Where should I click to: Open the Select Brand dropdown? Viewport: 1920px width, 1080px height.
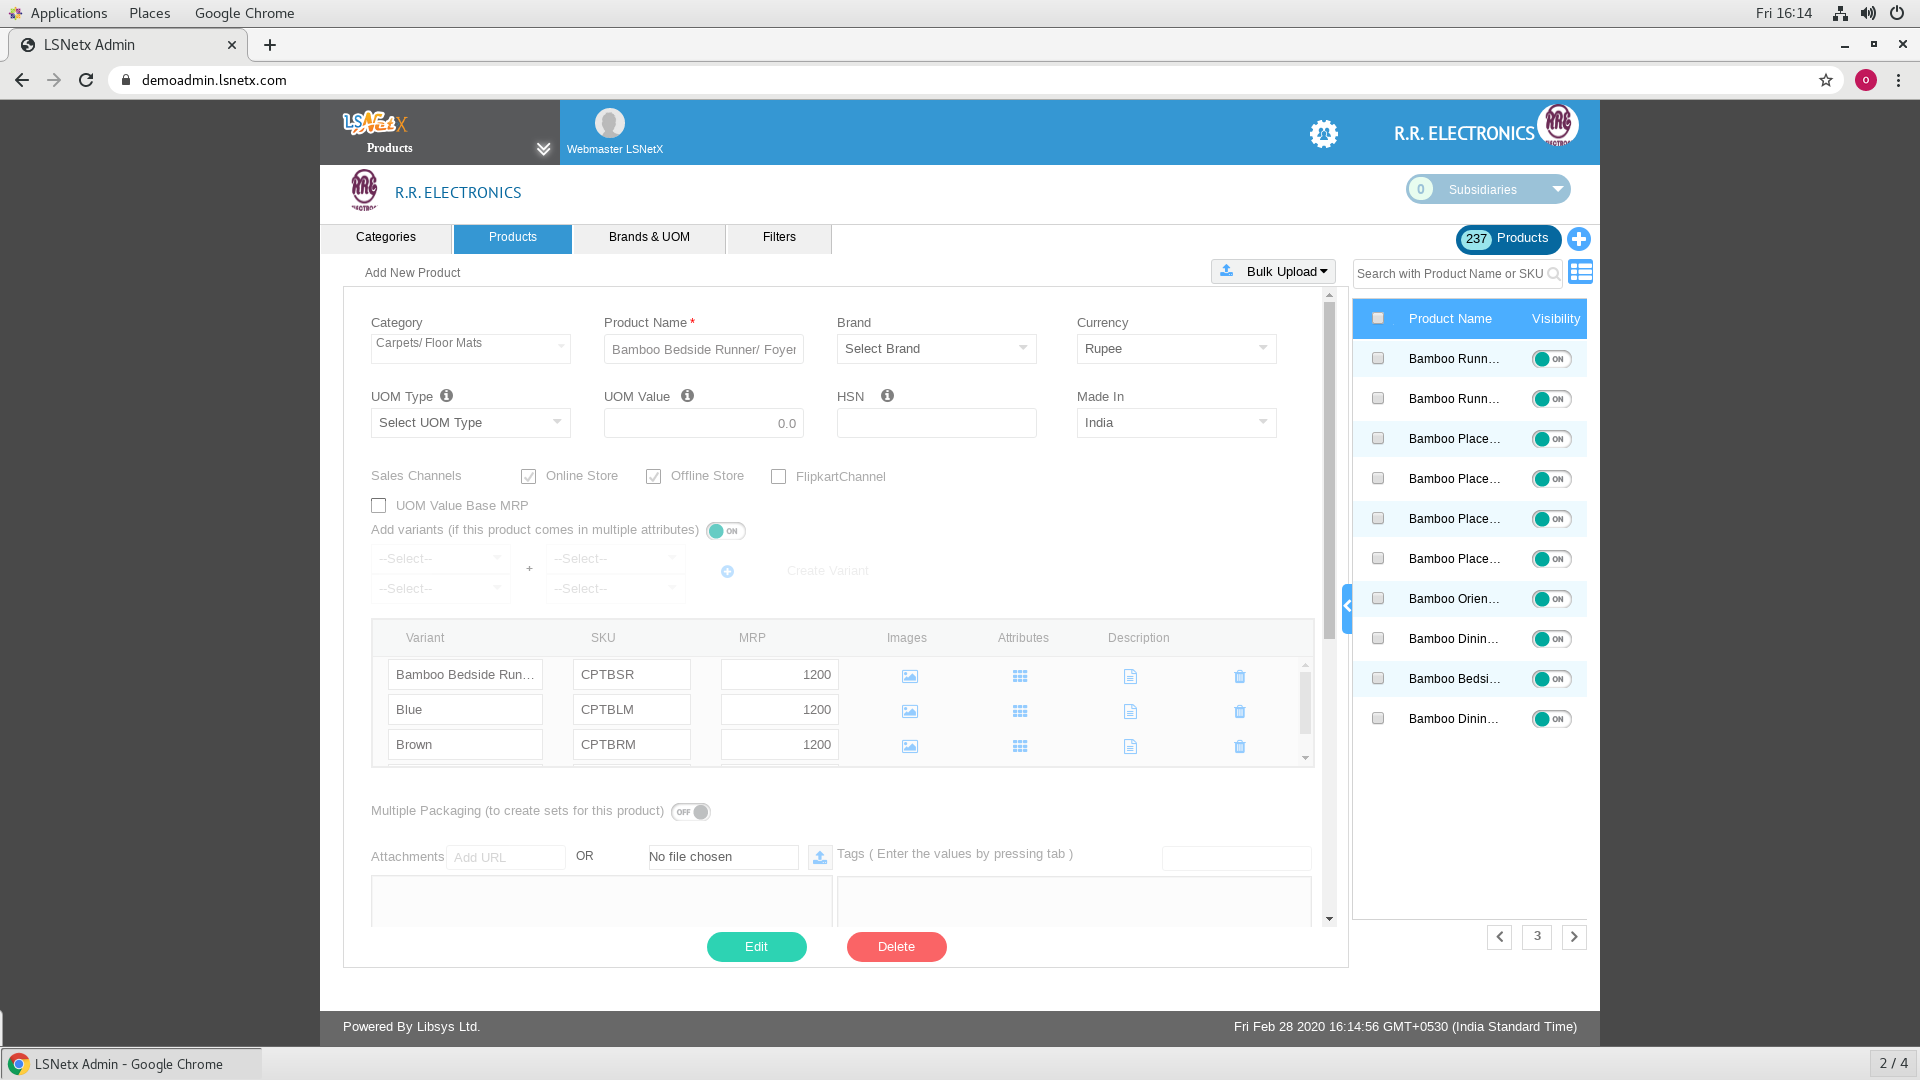click(936, 349)
